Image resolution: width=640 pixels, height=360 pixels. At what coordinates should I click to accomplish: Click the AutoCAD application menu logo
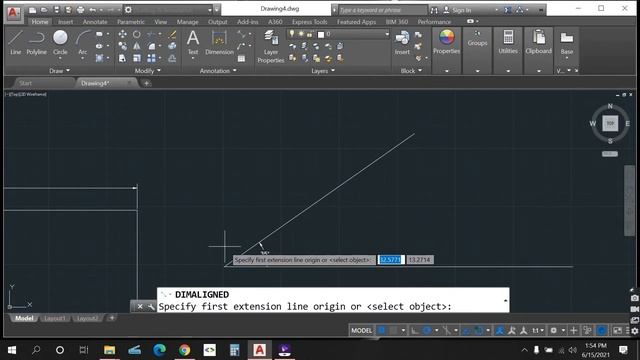click(13, 13)
